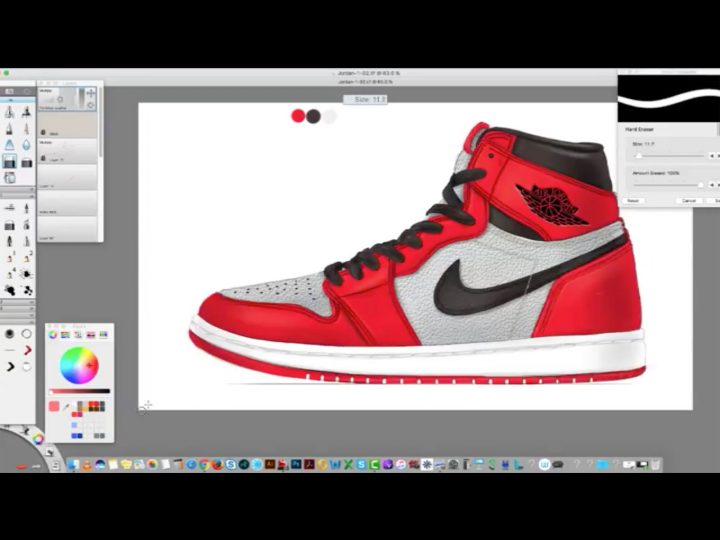The height and width of the screenshot is (540, 720).
Task: Pick the white puck on the canvas
Action: click(x=329, y=116)
